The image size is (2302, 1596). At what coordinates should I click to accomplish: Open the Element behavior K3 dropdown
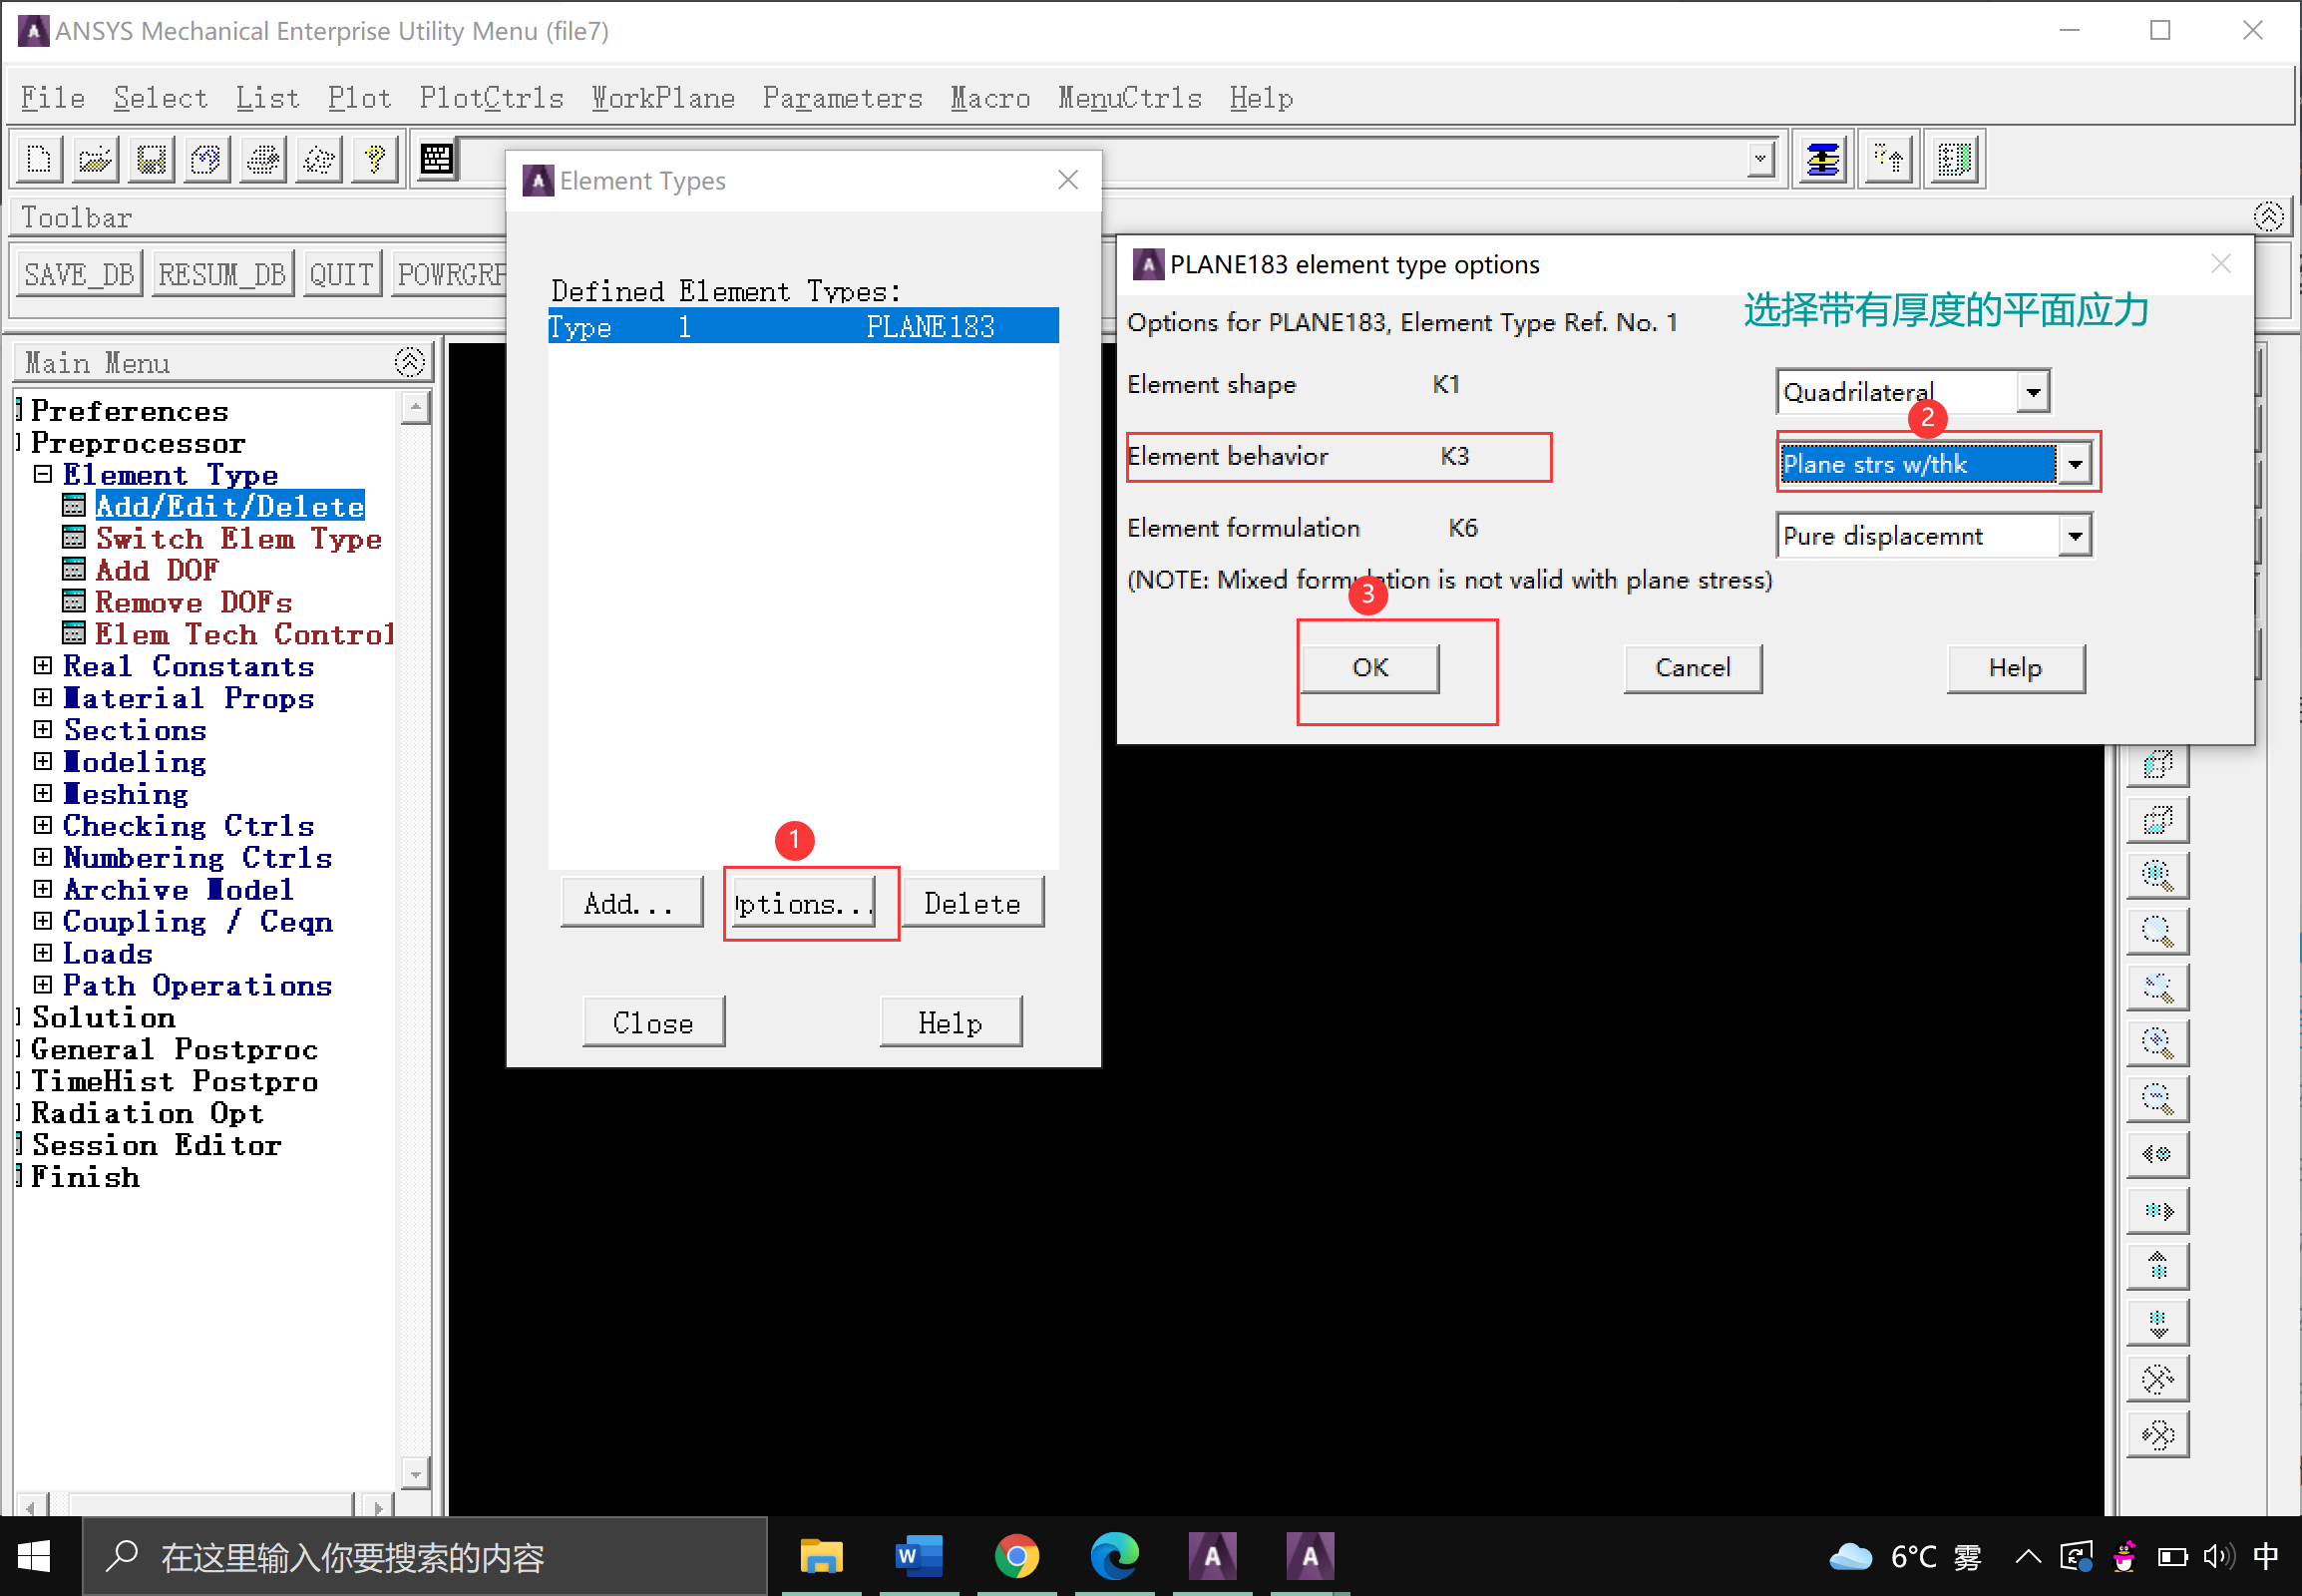click(2076, 464)
